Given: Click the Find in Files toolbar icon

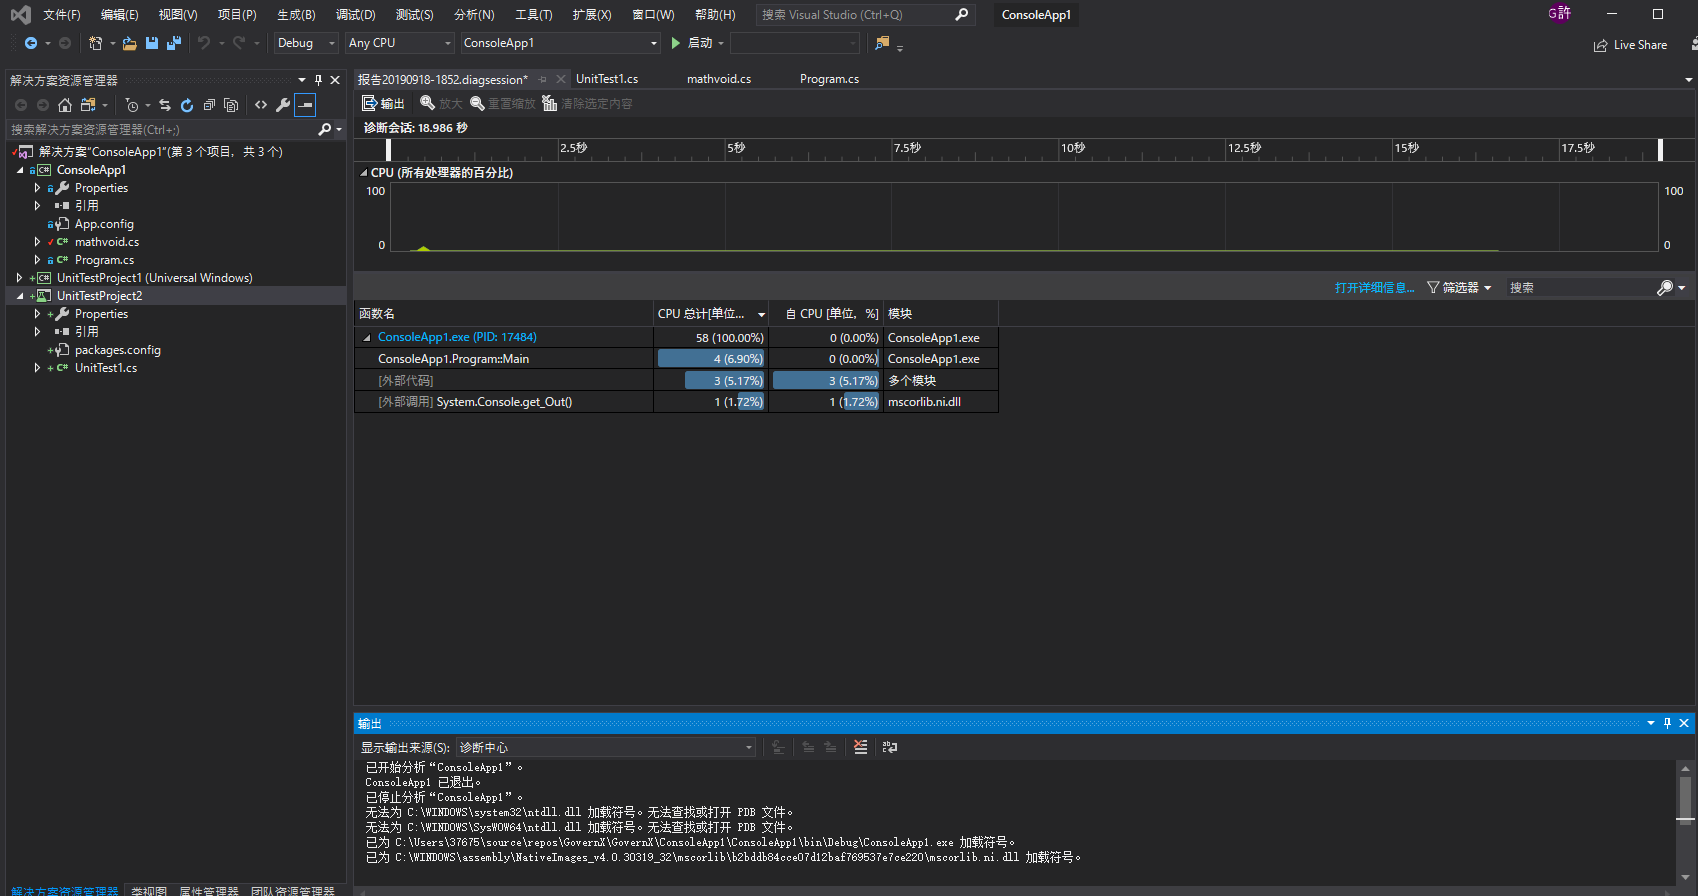Looking at the screenshot, I should (882, 43).
